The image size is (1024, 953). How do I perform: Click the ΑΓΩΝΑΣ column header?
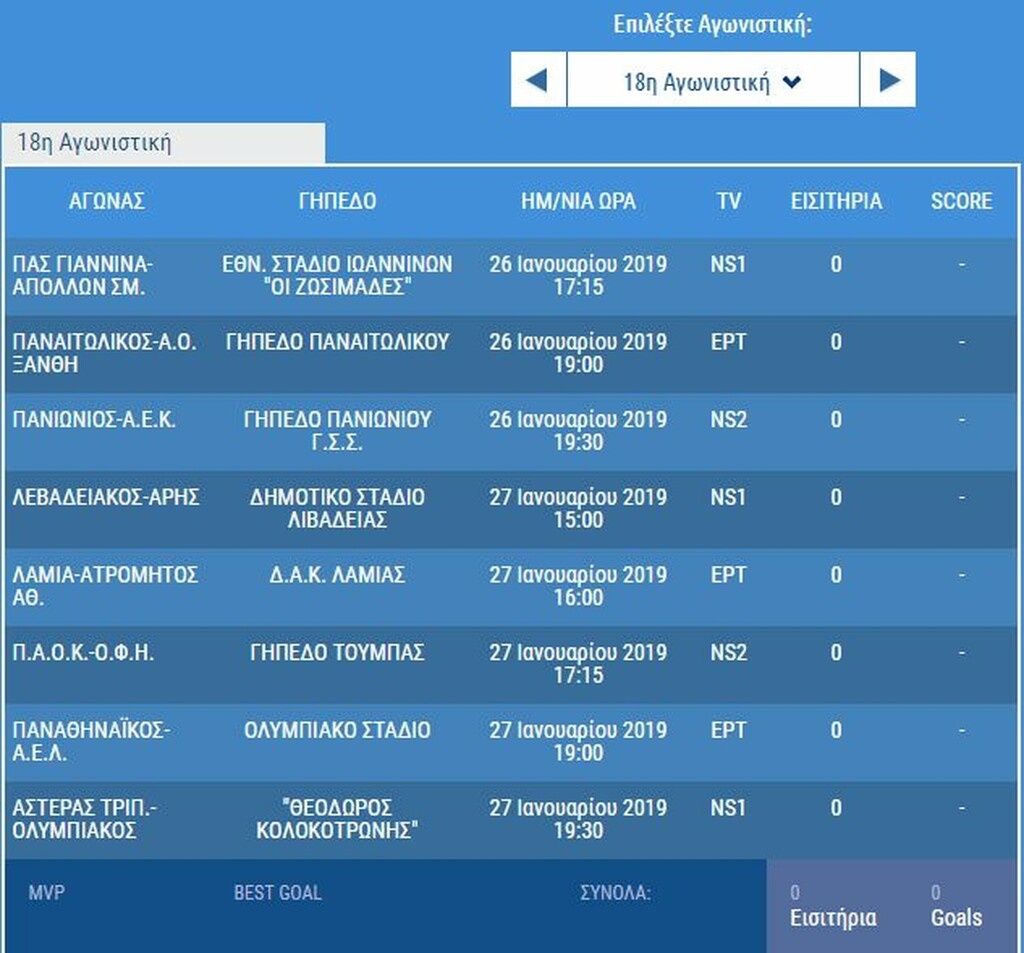[107, 201]
